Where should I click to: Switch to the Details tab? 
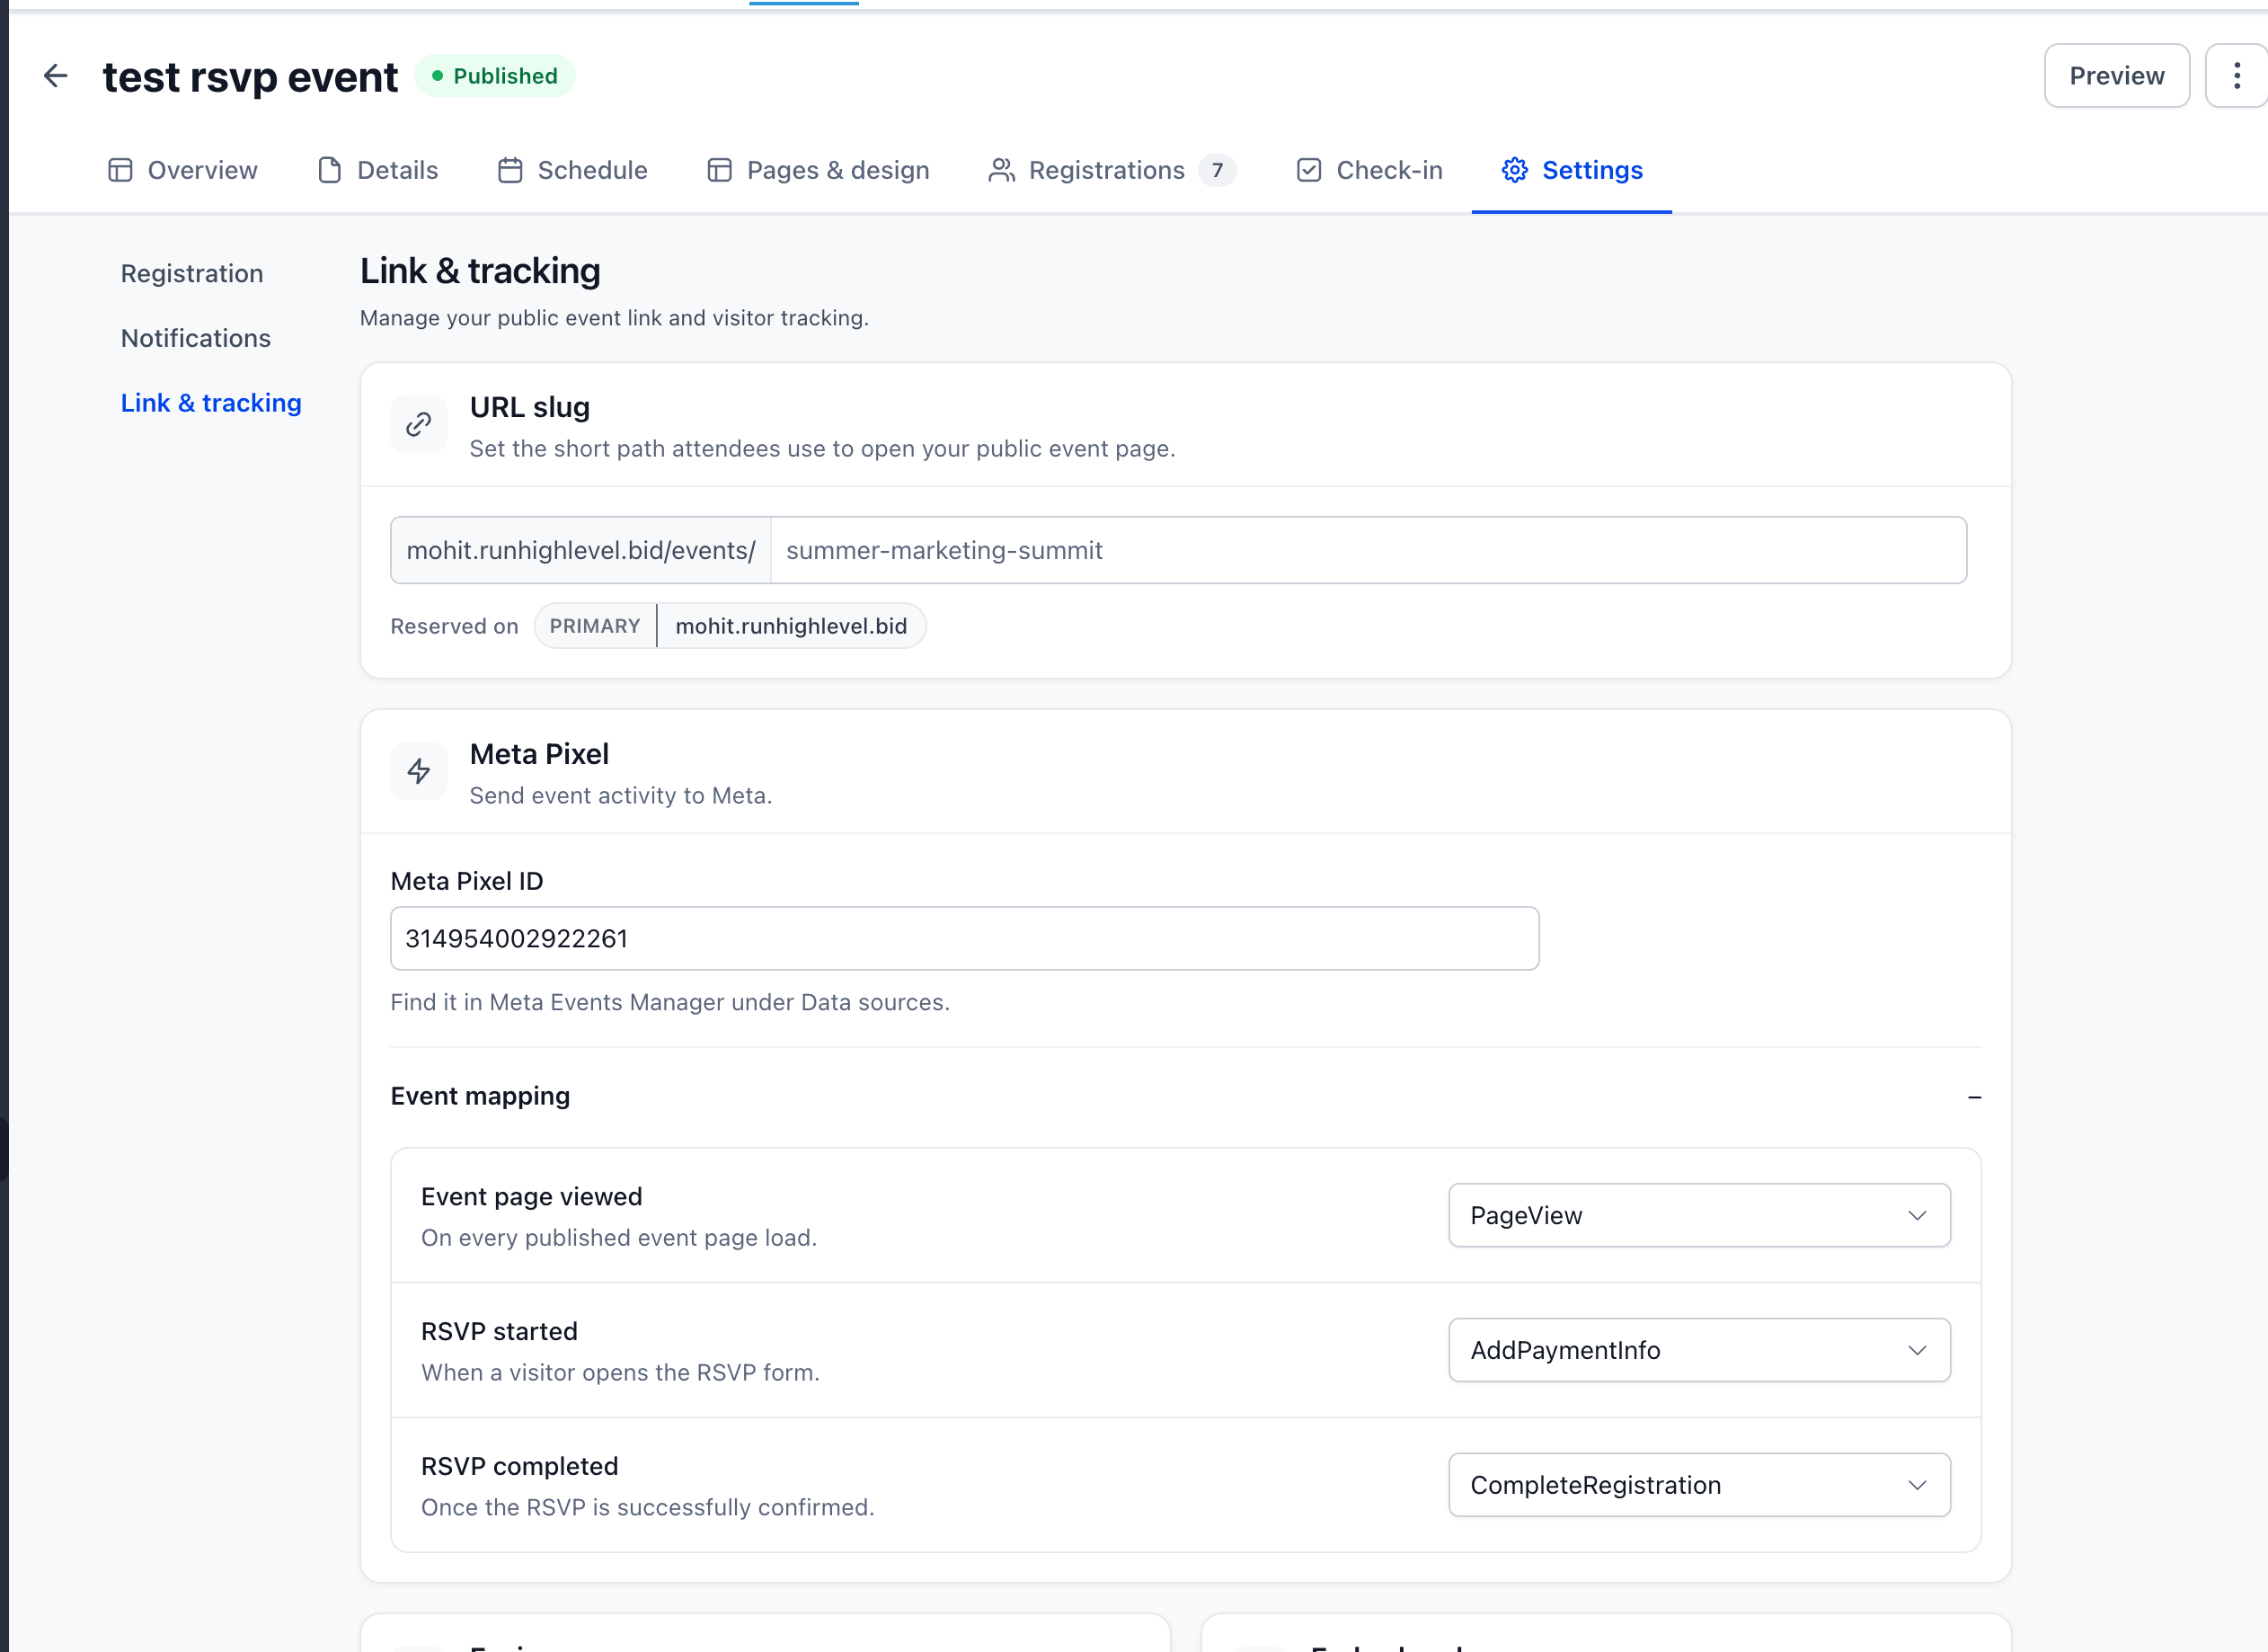point(378,170)
